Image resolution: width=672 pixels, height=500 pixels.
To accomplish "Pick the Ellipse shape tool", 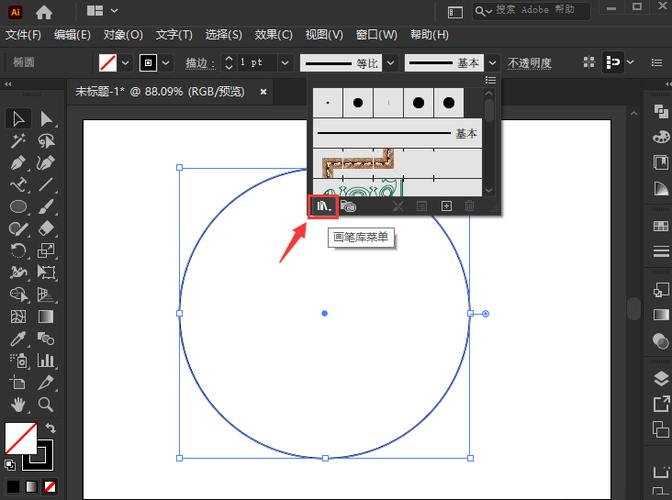I will pos(18,207).
